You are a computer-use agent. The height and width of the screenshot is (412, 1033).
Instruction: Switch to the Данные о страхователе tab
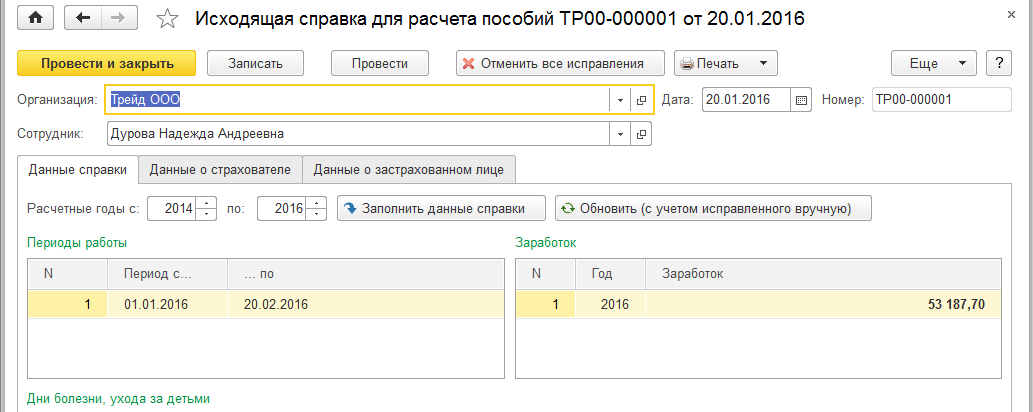coord(220,170)
